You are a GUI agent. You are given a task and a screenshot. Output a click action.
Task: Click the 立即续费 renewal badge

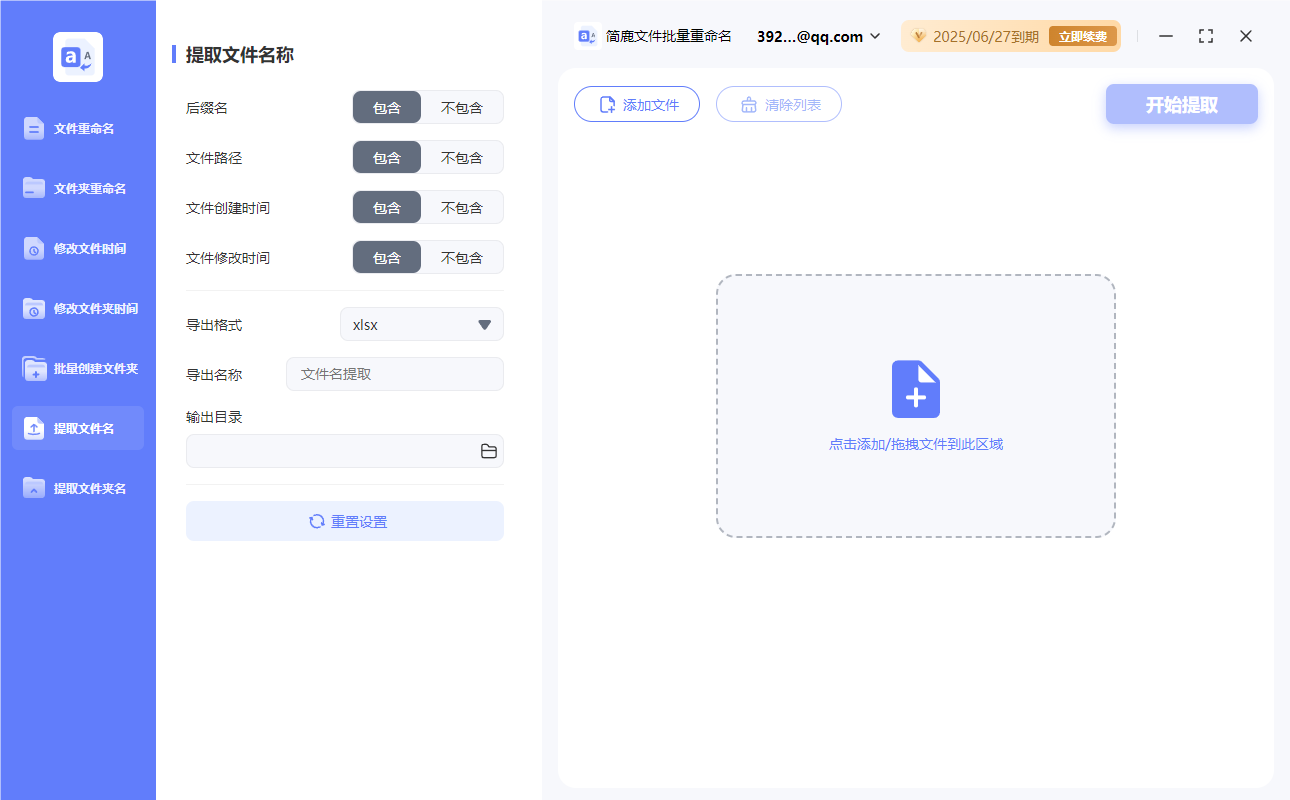coord(1082,35)
